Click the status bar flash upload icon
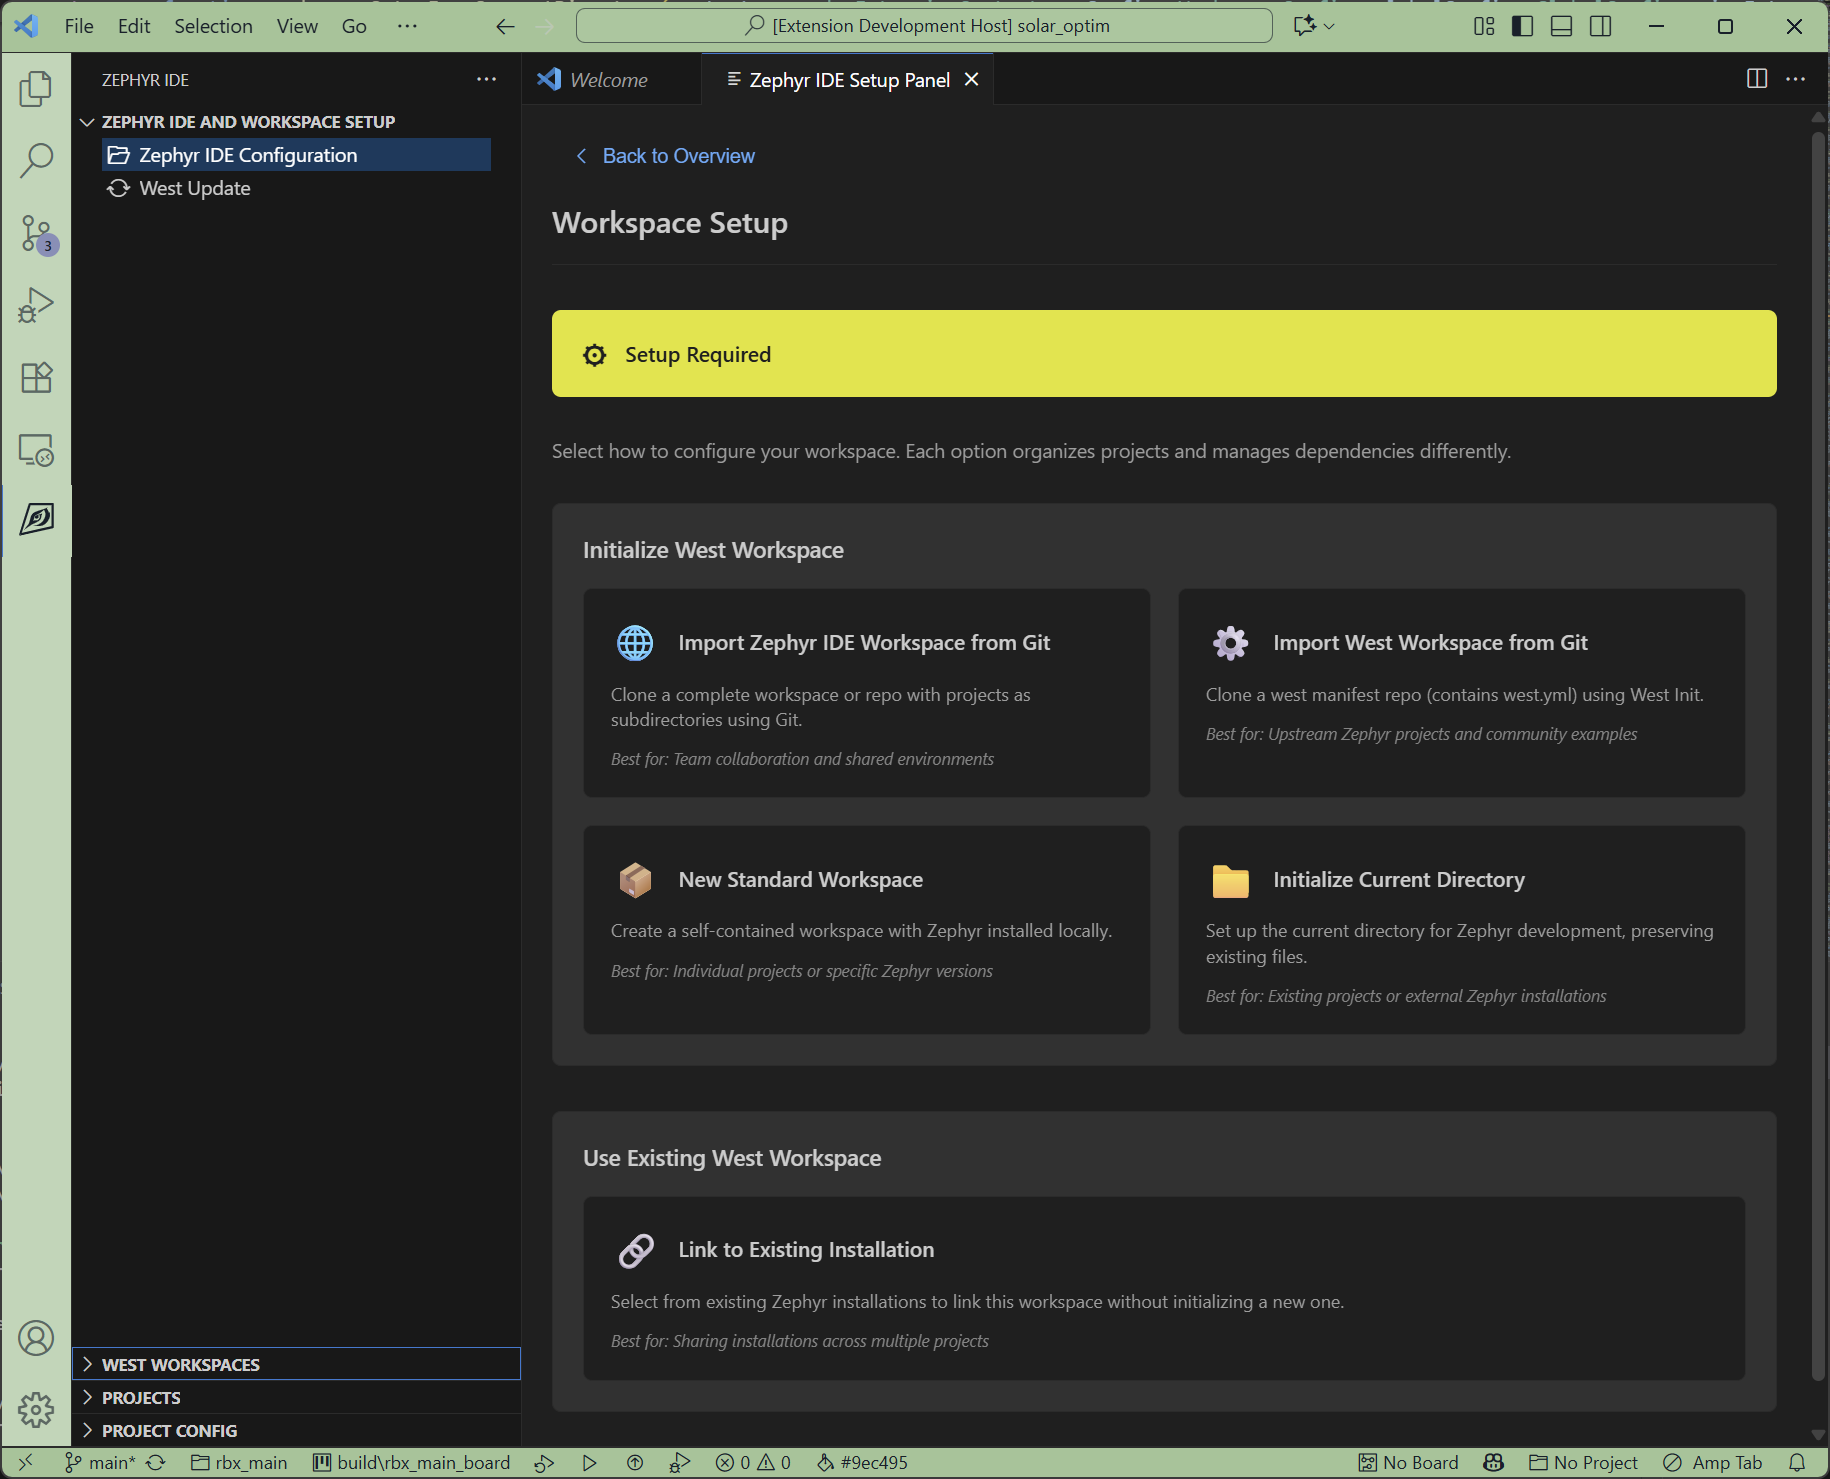Viewport: 1830px width, 1479px height. (635, 1462)
